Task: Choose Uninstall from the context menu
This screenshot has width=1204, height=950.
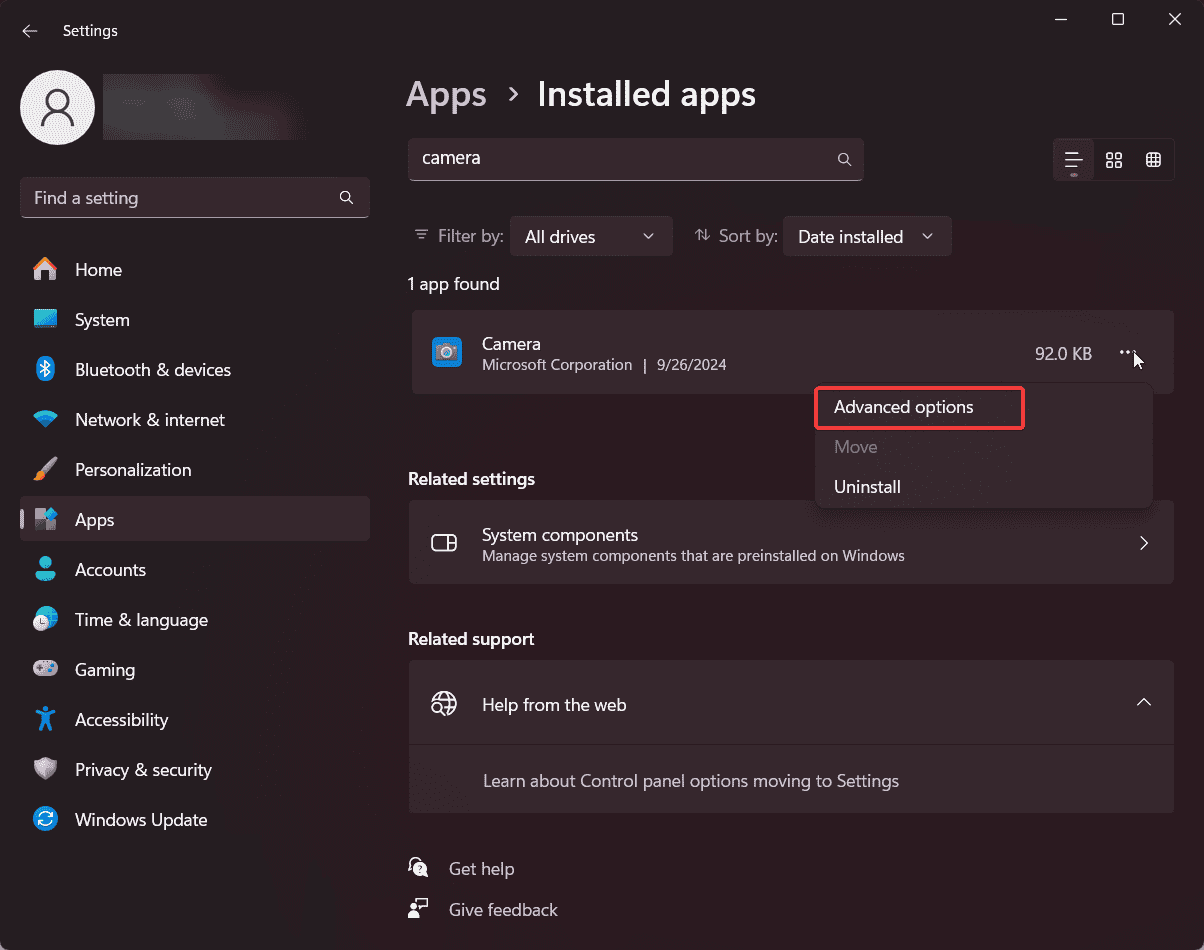Action: [x=867, y=487]
